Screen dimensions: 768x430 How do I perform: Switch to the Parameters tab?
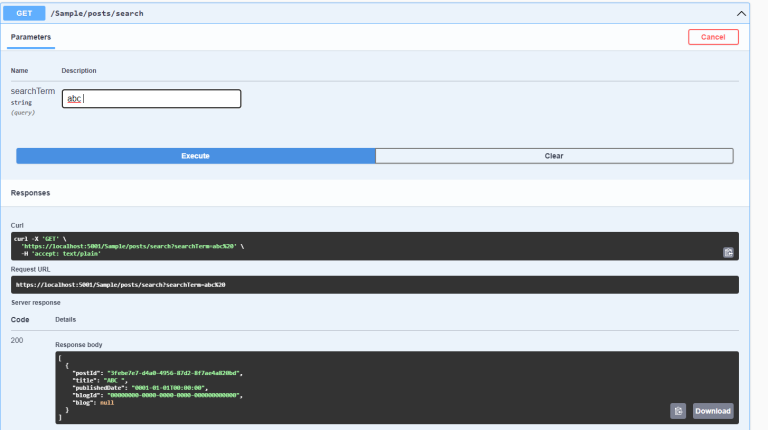(31, 37)
